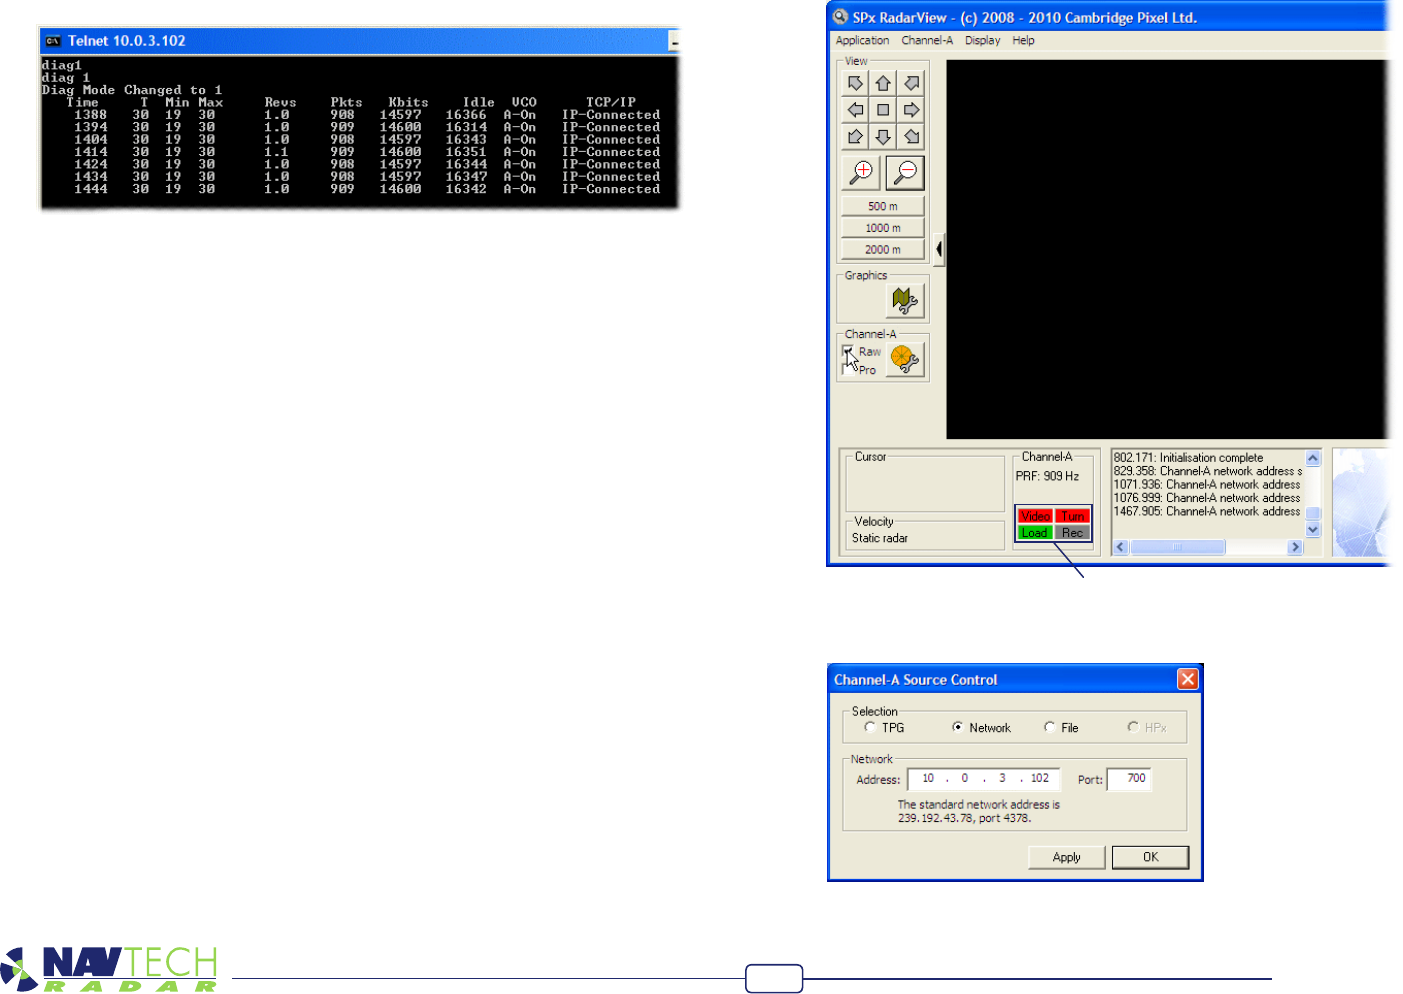Click Telnet row with Time 1444
The width and height of the screenshot is (1403, 994).
[x=367, y=189]
